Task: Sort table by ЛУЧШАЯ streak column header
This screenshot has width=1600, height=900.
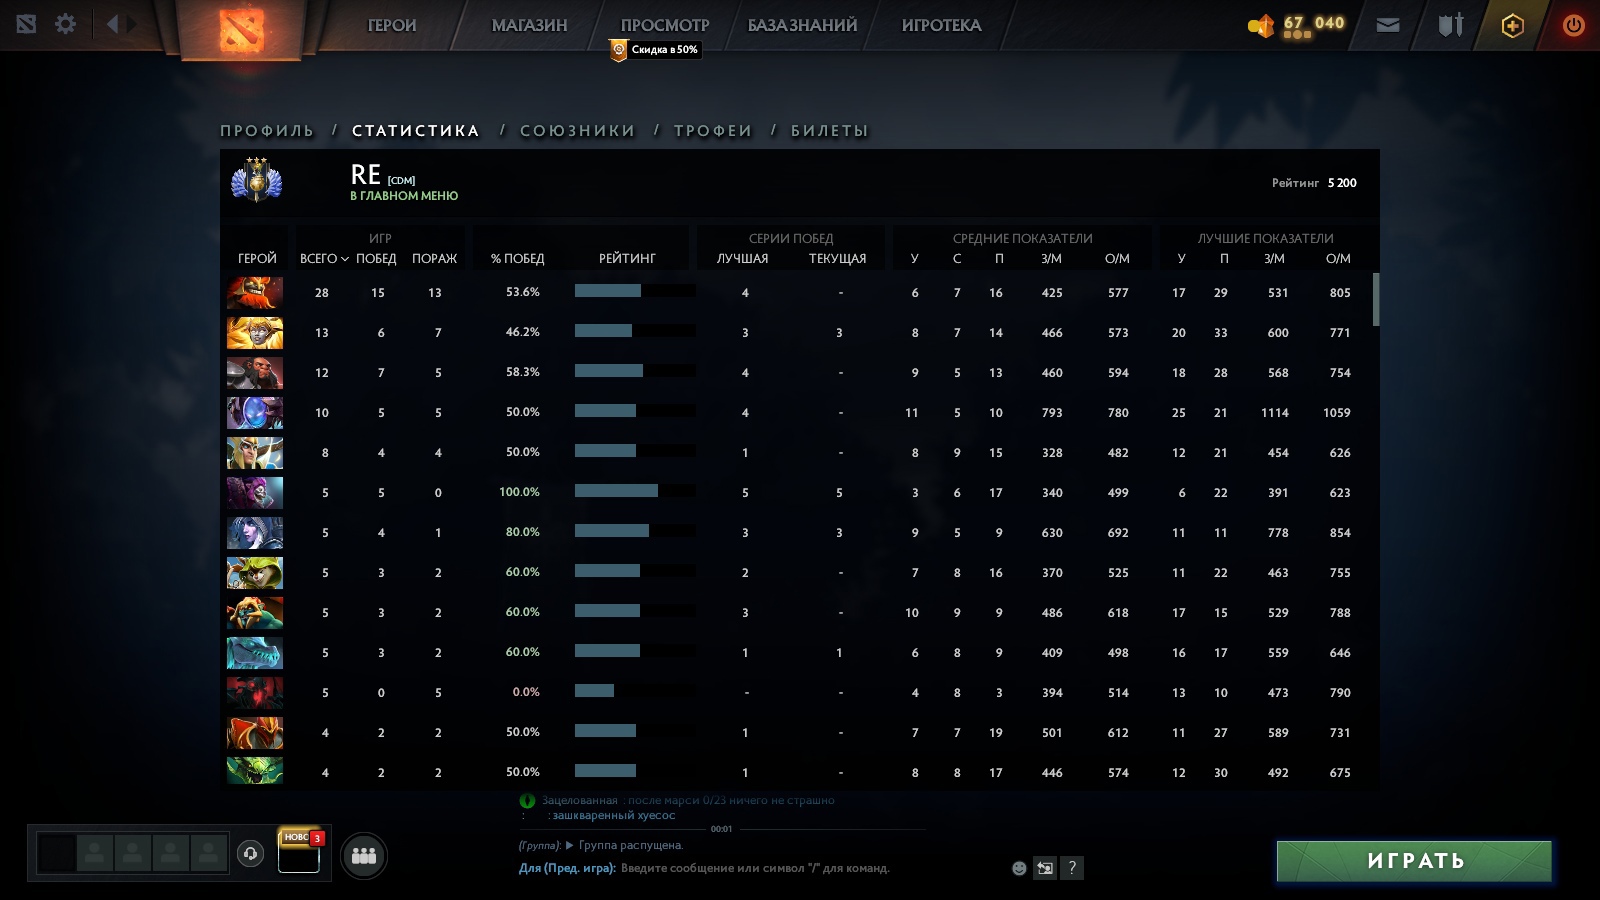Action: tap(742, 258)
